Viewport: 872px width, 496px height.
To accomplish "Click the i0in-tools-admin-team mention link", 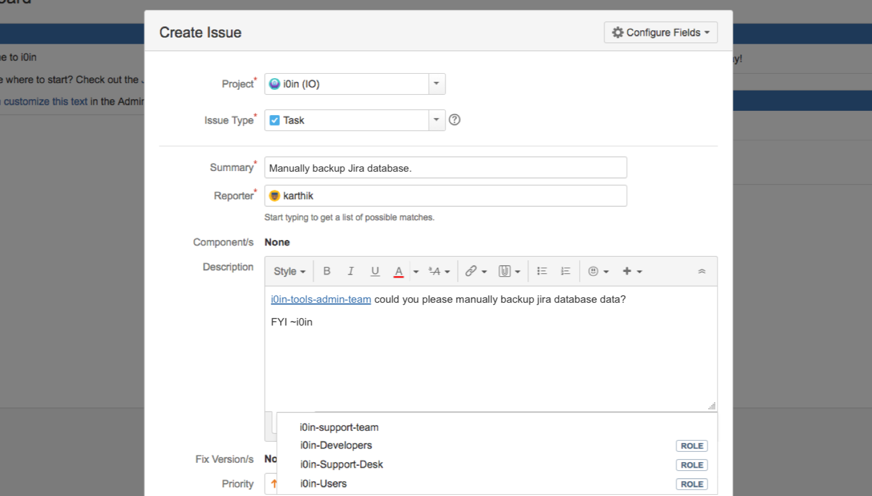I will [x=321, y=300].
